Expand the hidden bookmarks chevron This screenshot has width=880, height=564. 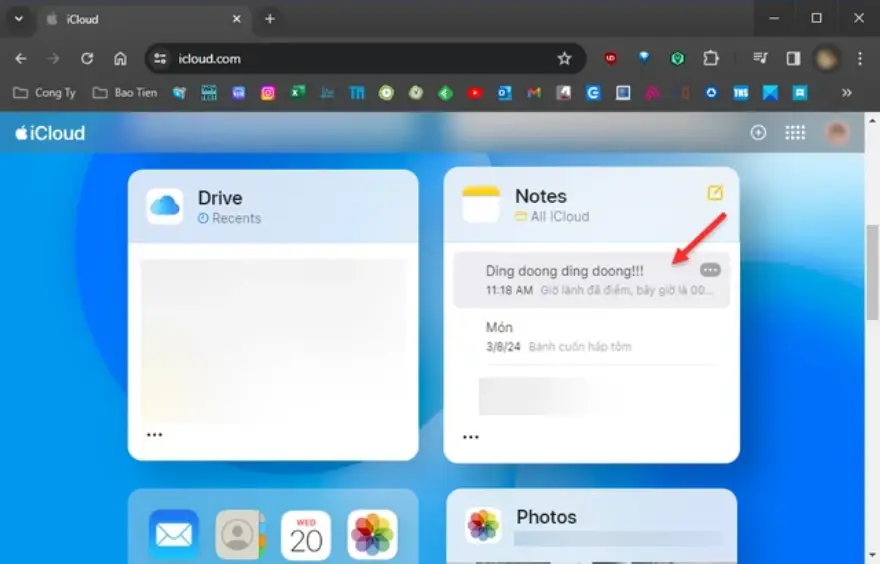click(847, 93)
